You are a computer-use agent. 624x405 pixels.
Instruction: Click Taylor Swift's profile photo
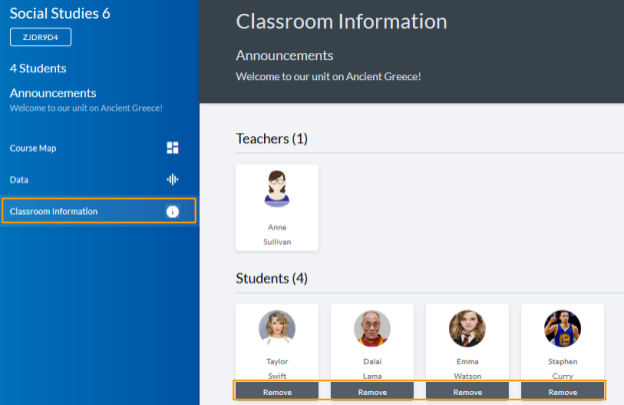click(x=277, y=328)
